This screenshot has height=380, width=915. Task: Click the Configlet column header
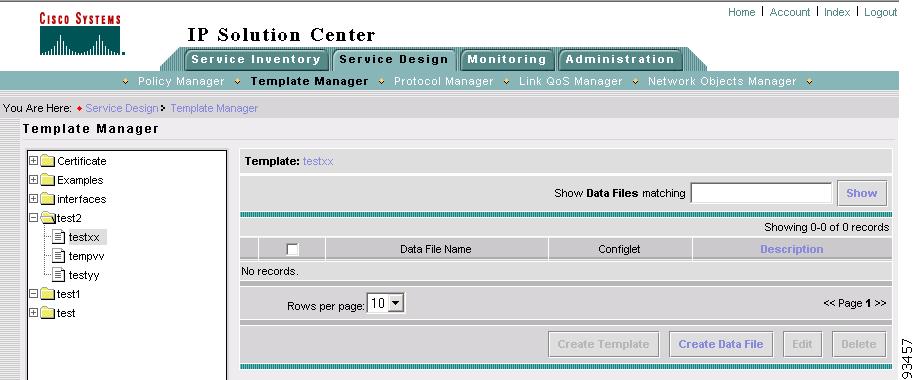coord(619,249)
